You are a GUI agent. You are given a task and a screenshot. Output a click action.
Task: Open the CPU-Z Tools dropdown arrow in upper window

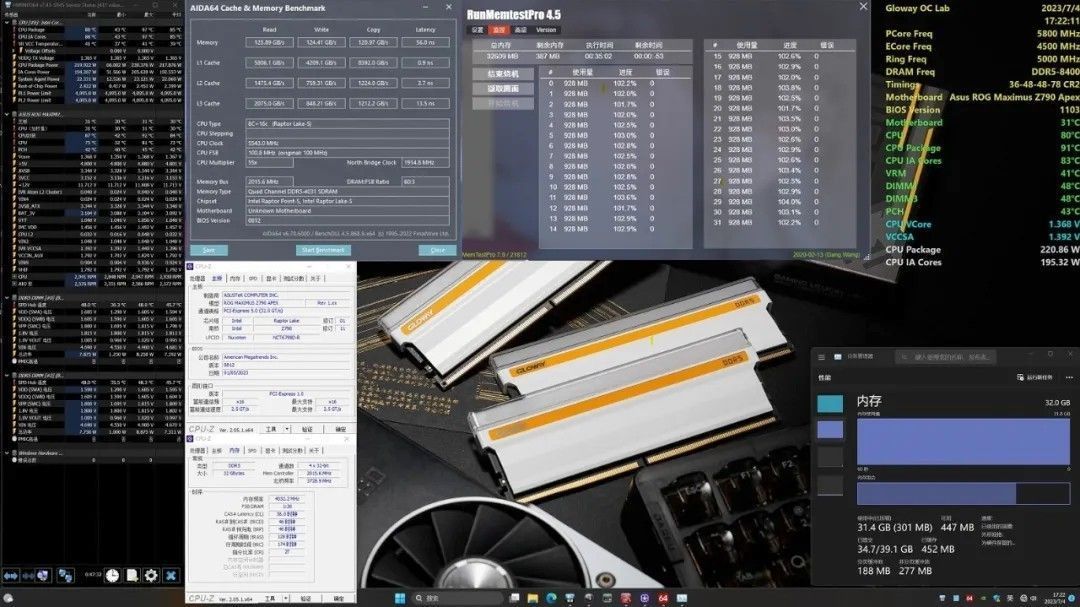(x=286, y=429)
